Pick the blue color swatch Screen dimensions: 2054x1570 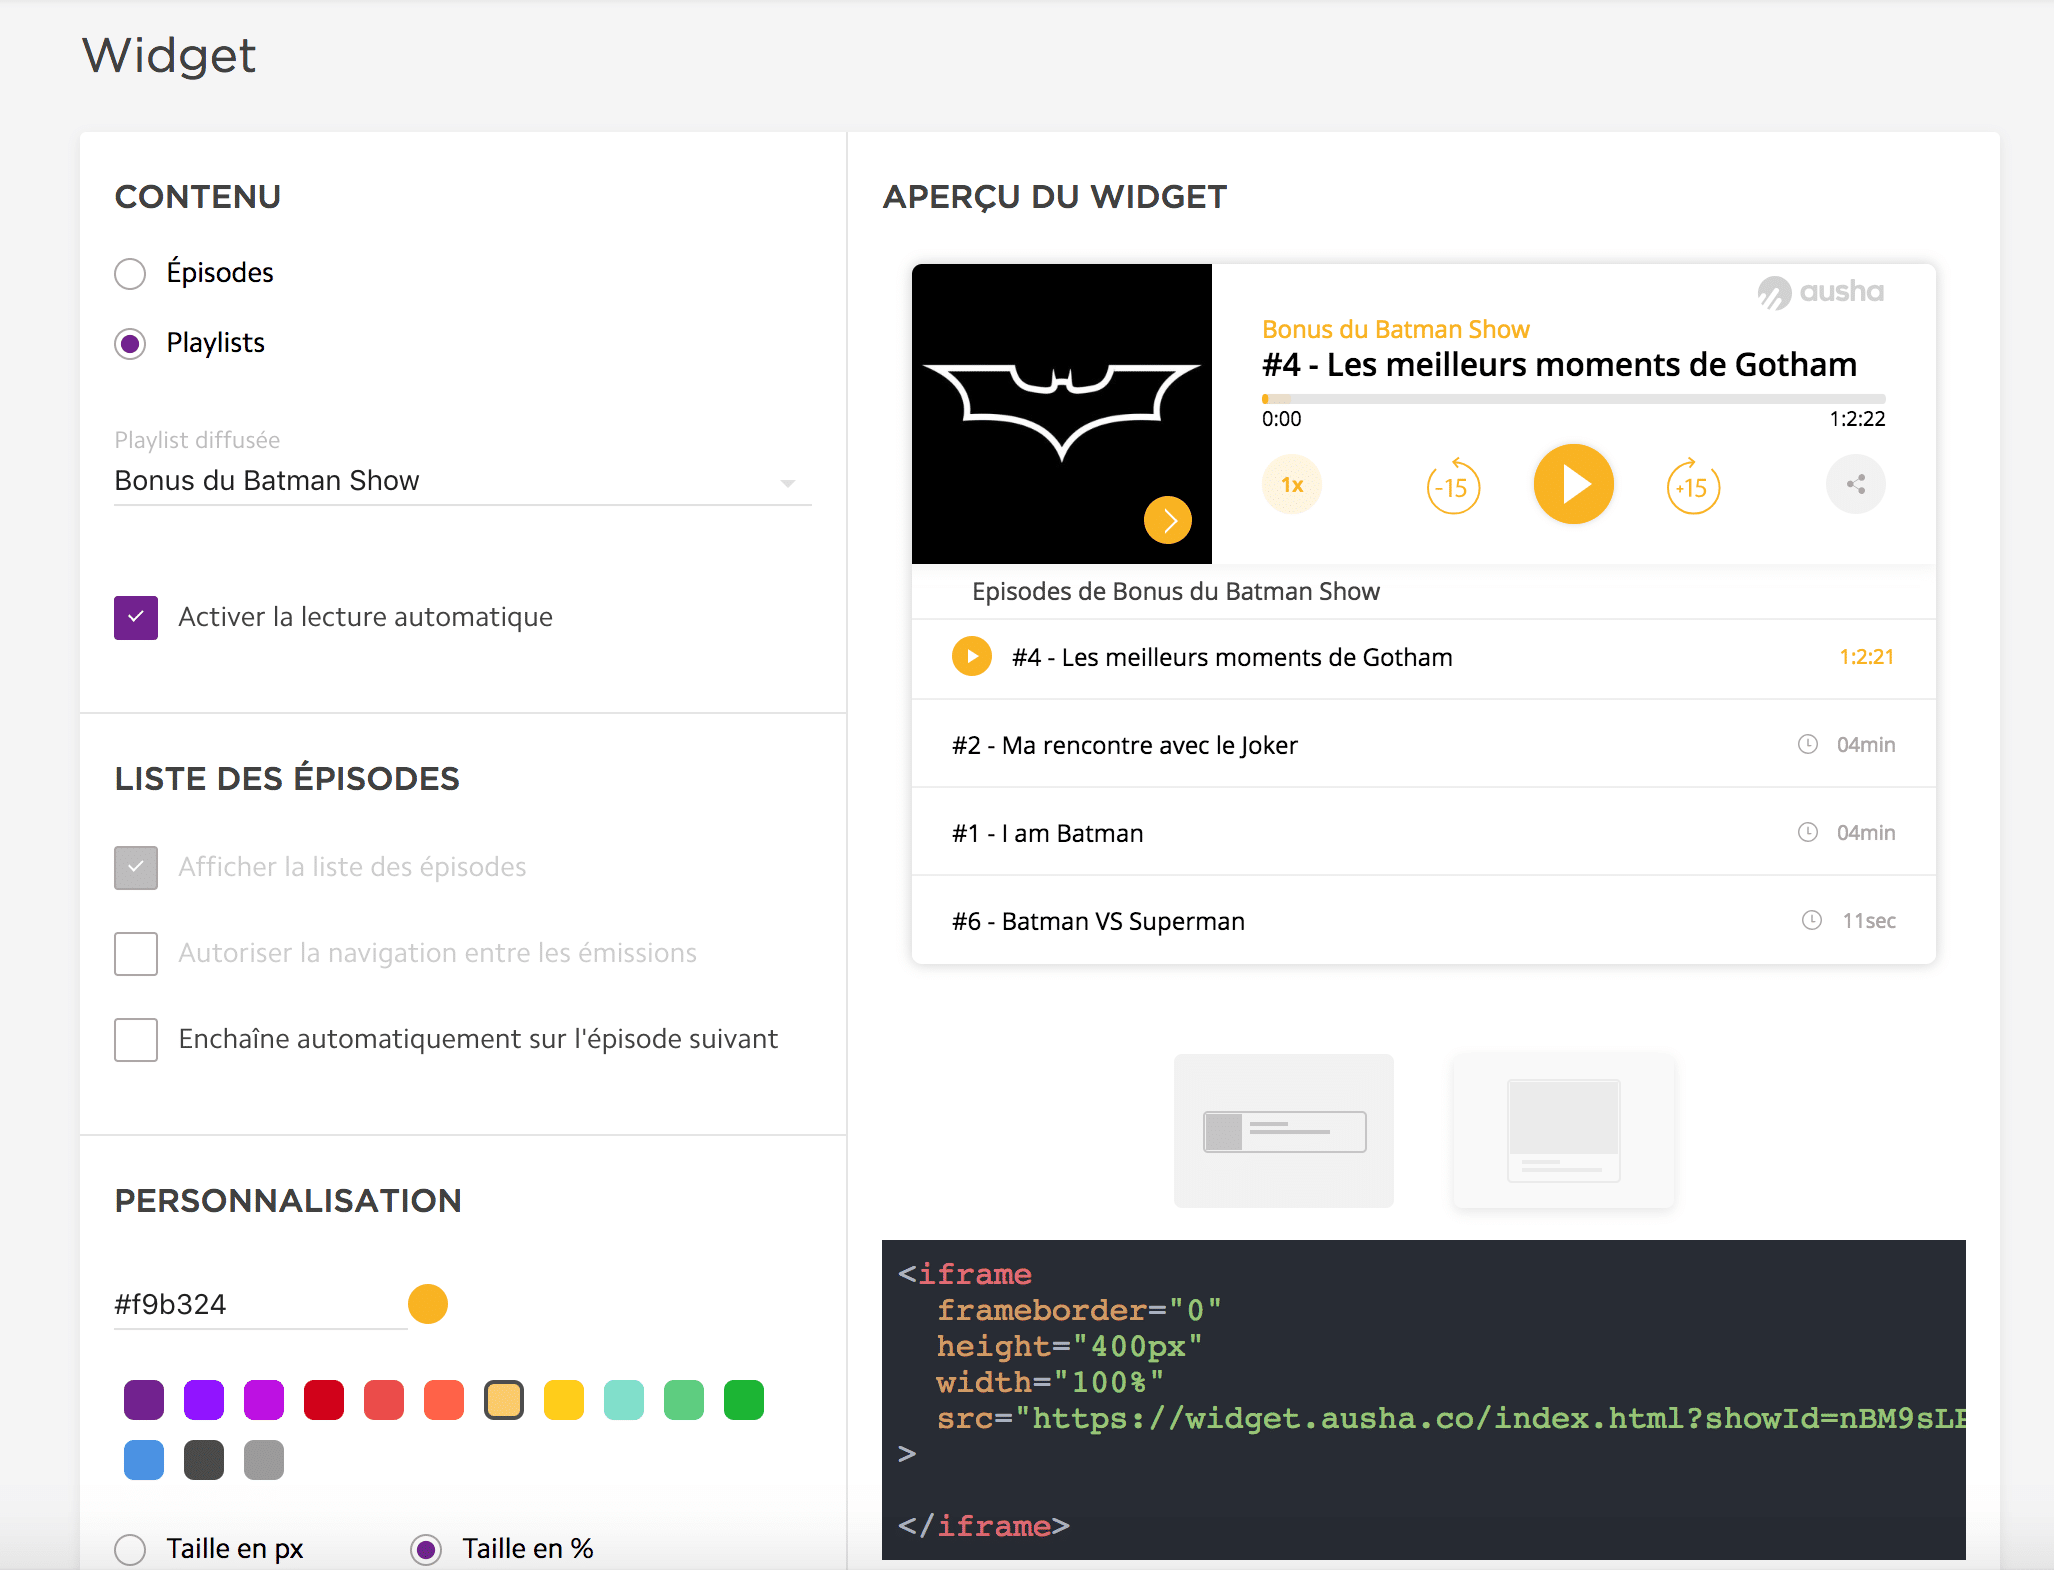pos(144,1460)
